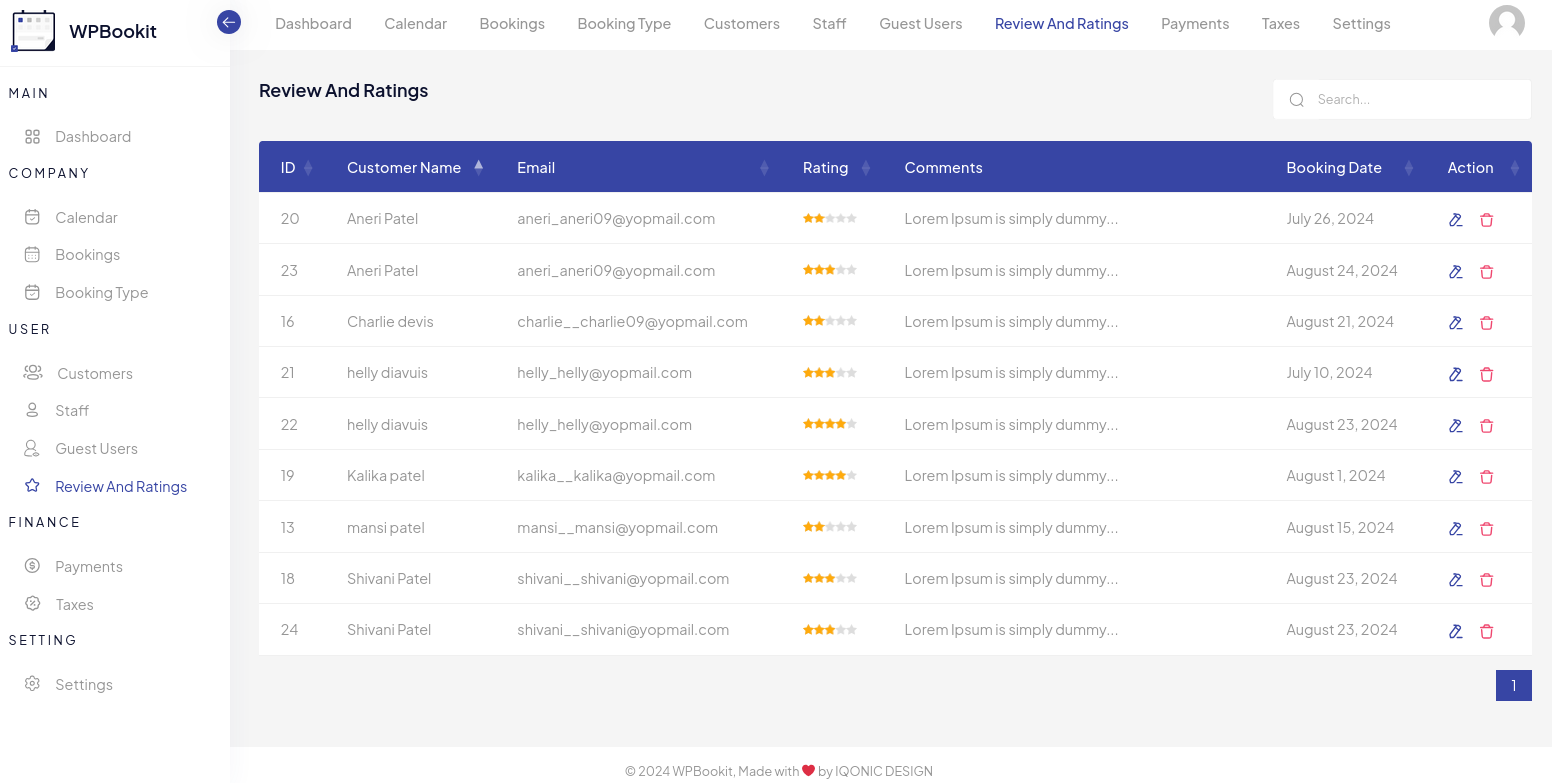Click the delete trash icon for ID 24
The width and height of the screenshot is (1552, 783).
tap(1487, 631)
